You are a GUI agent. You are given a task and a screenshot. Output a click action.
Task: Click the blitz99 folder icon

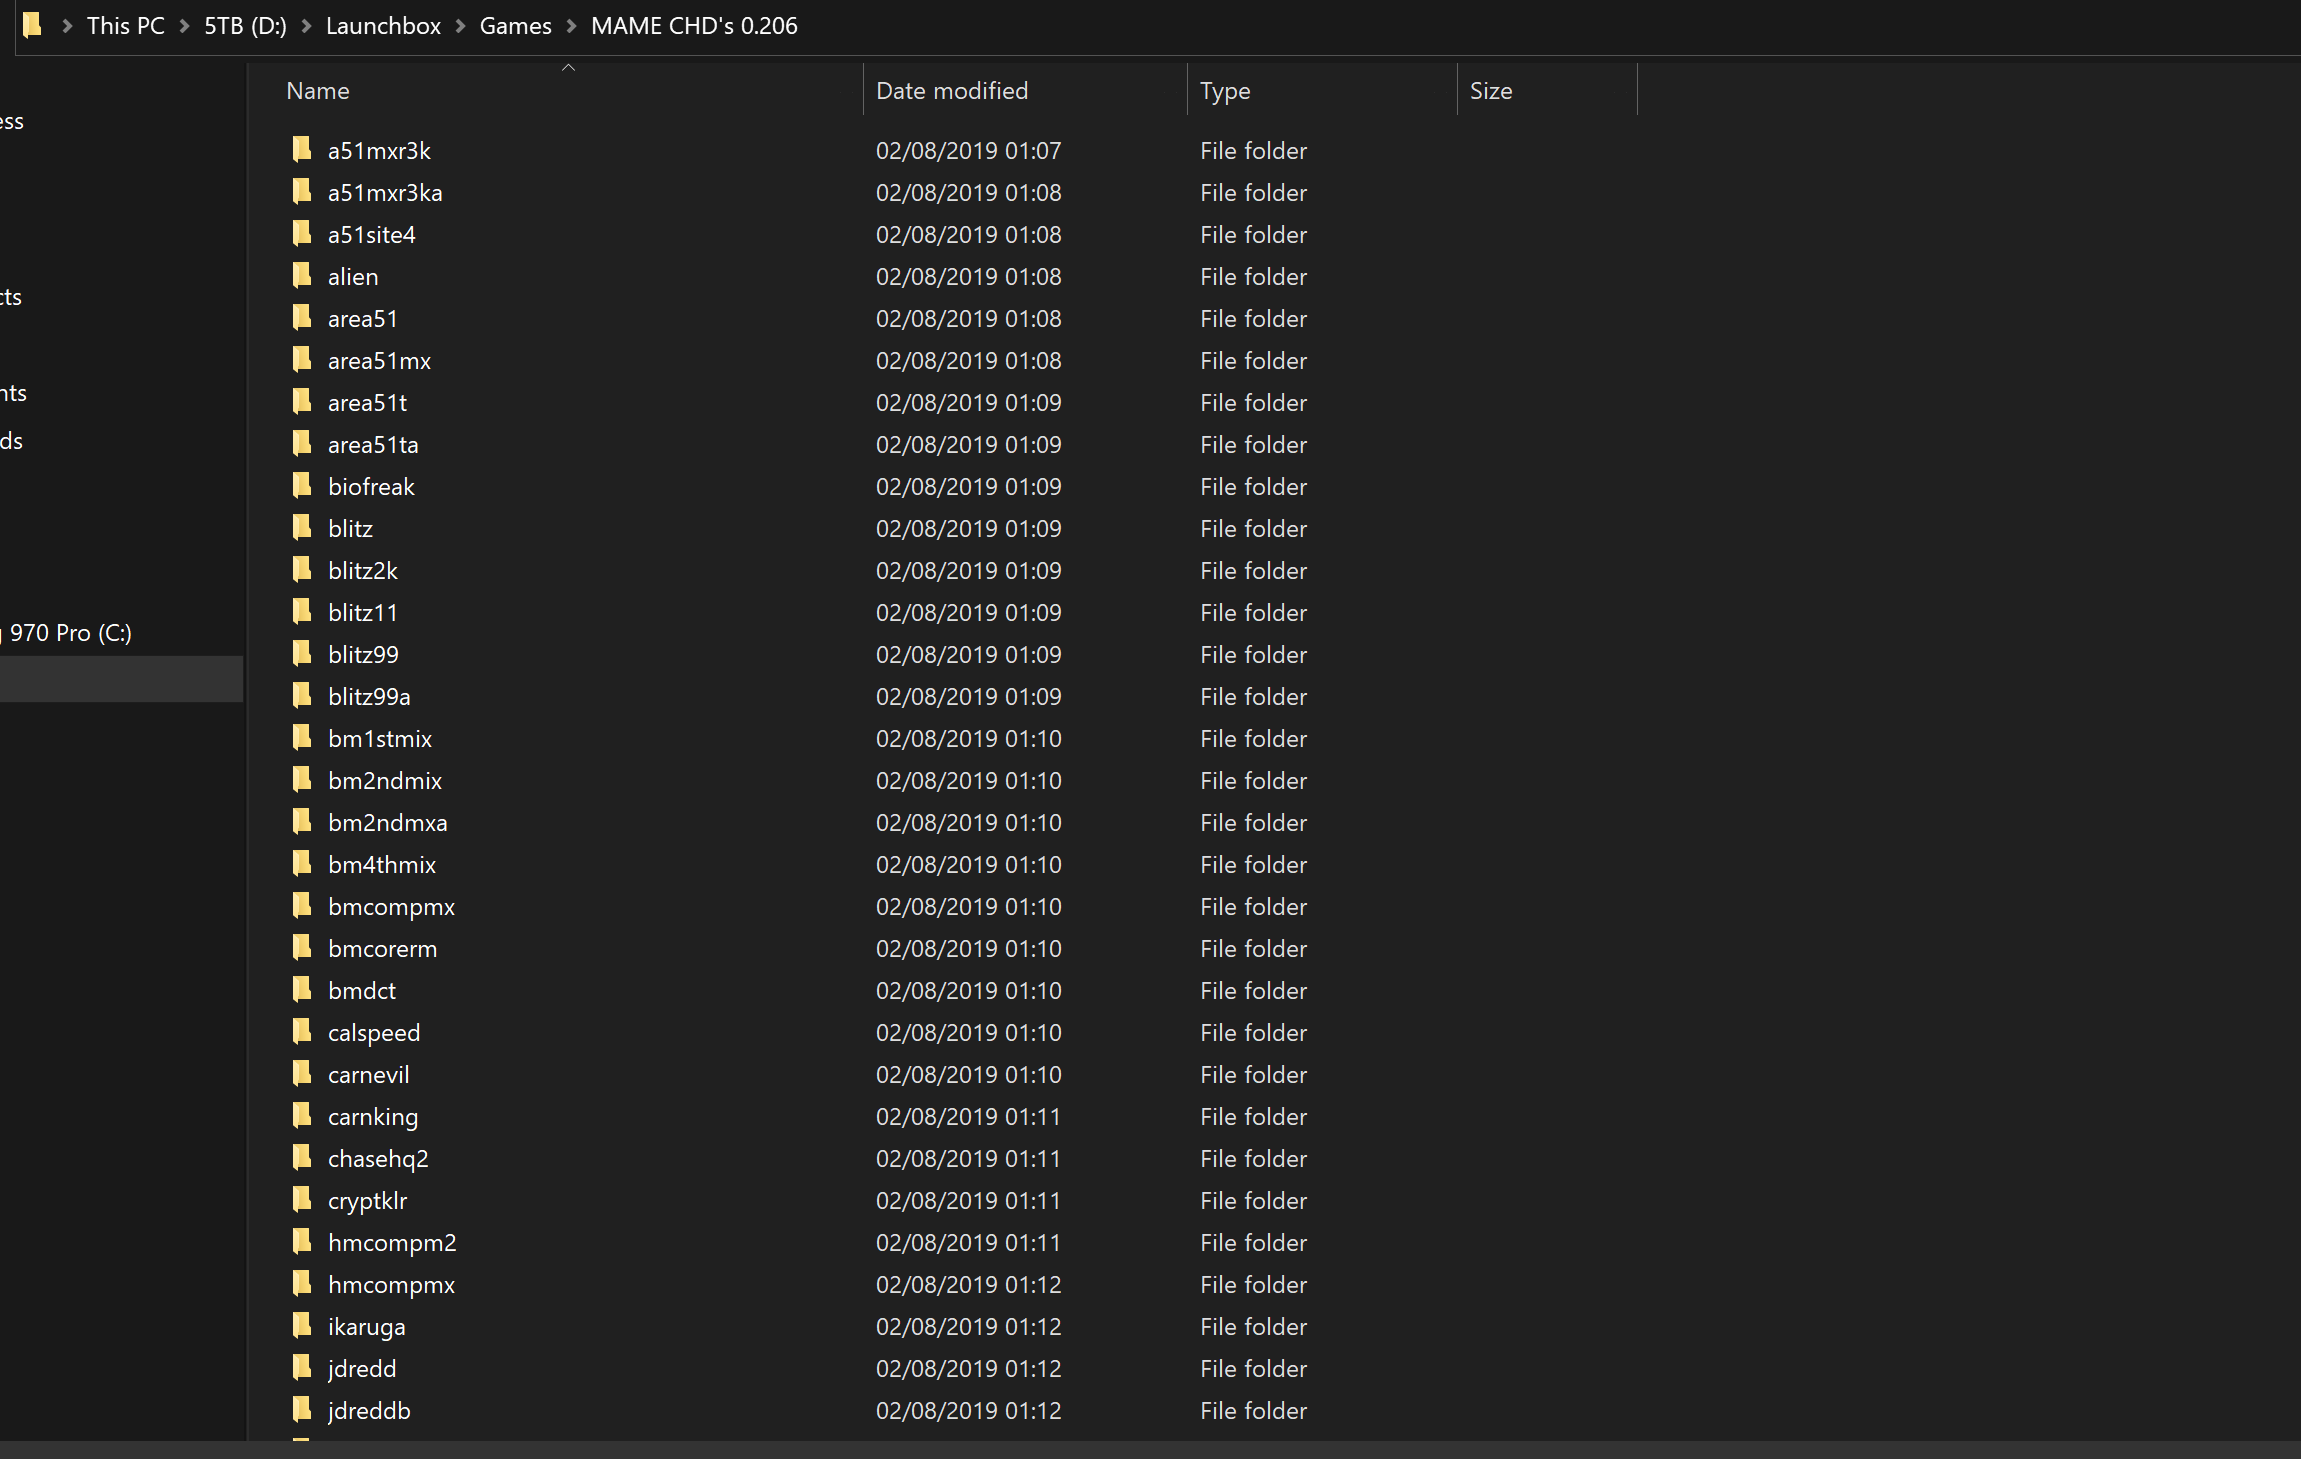point(302,654)
